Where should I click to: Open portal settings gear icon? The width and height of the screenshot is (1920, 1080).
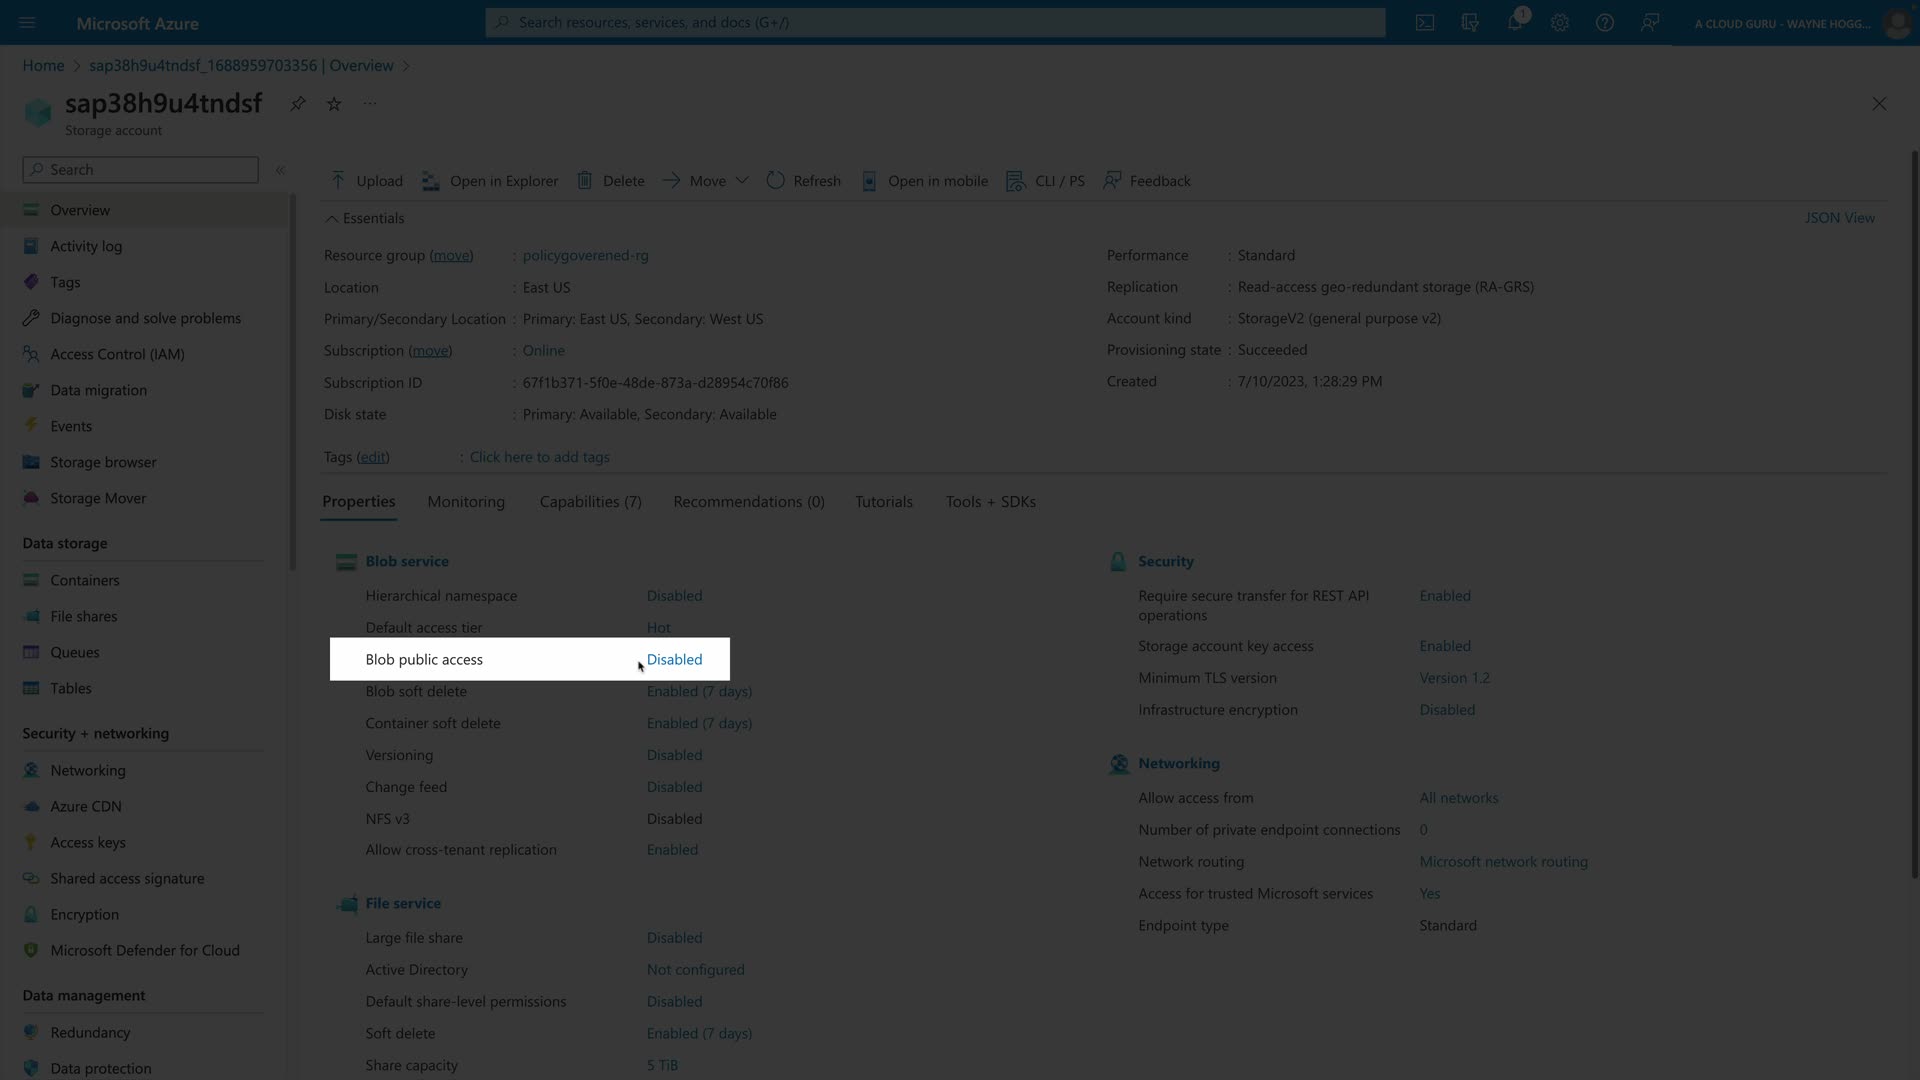tap(1560, 22)
